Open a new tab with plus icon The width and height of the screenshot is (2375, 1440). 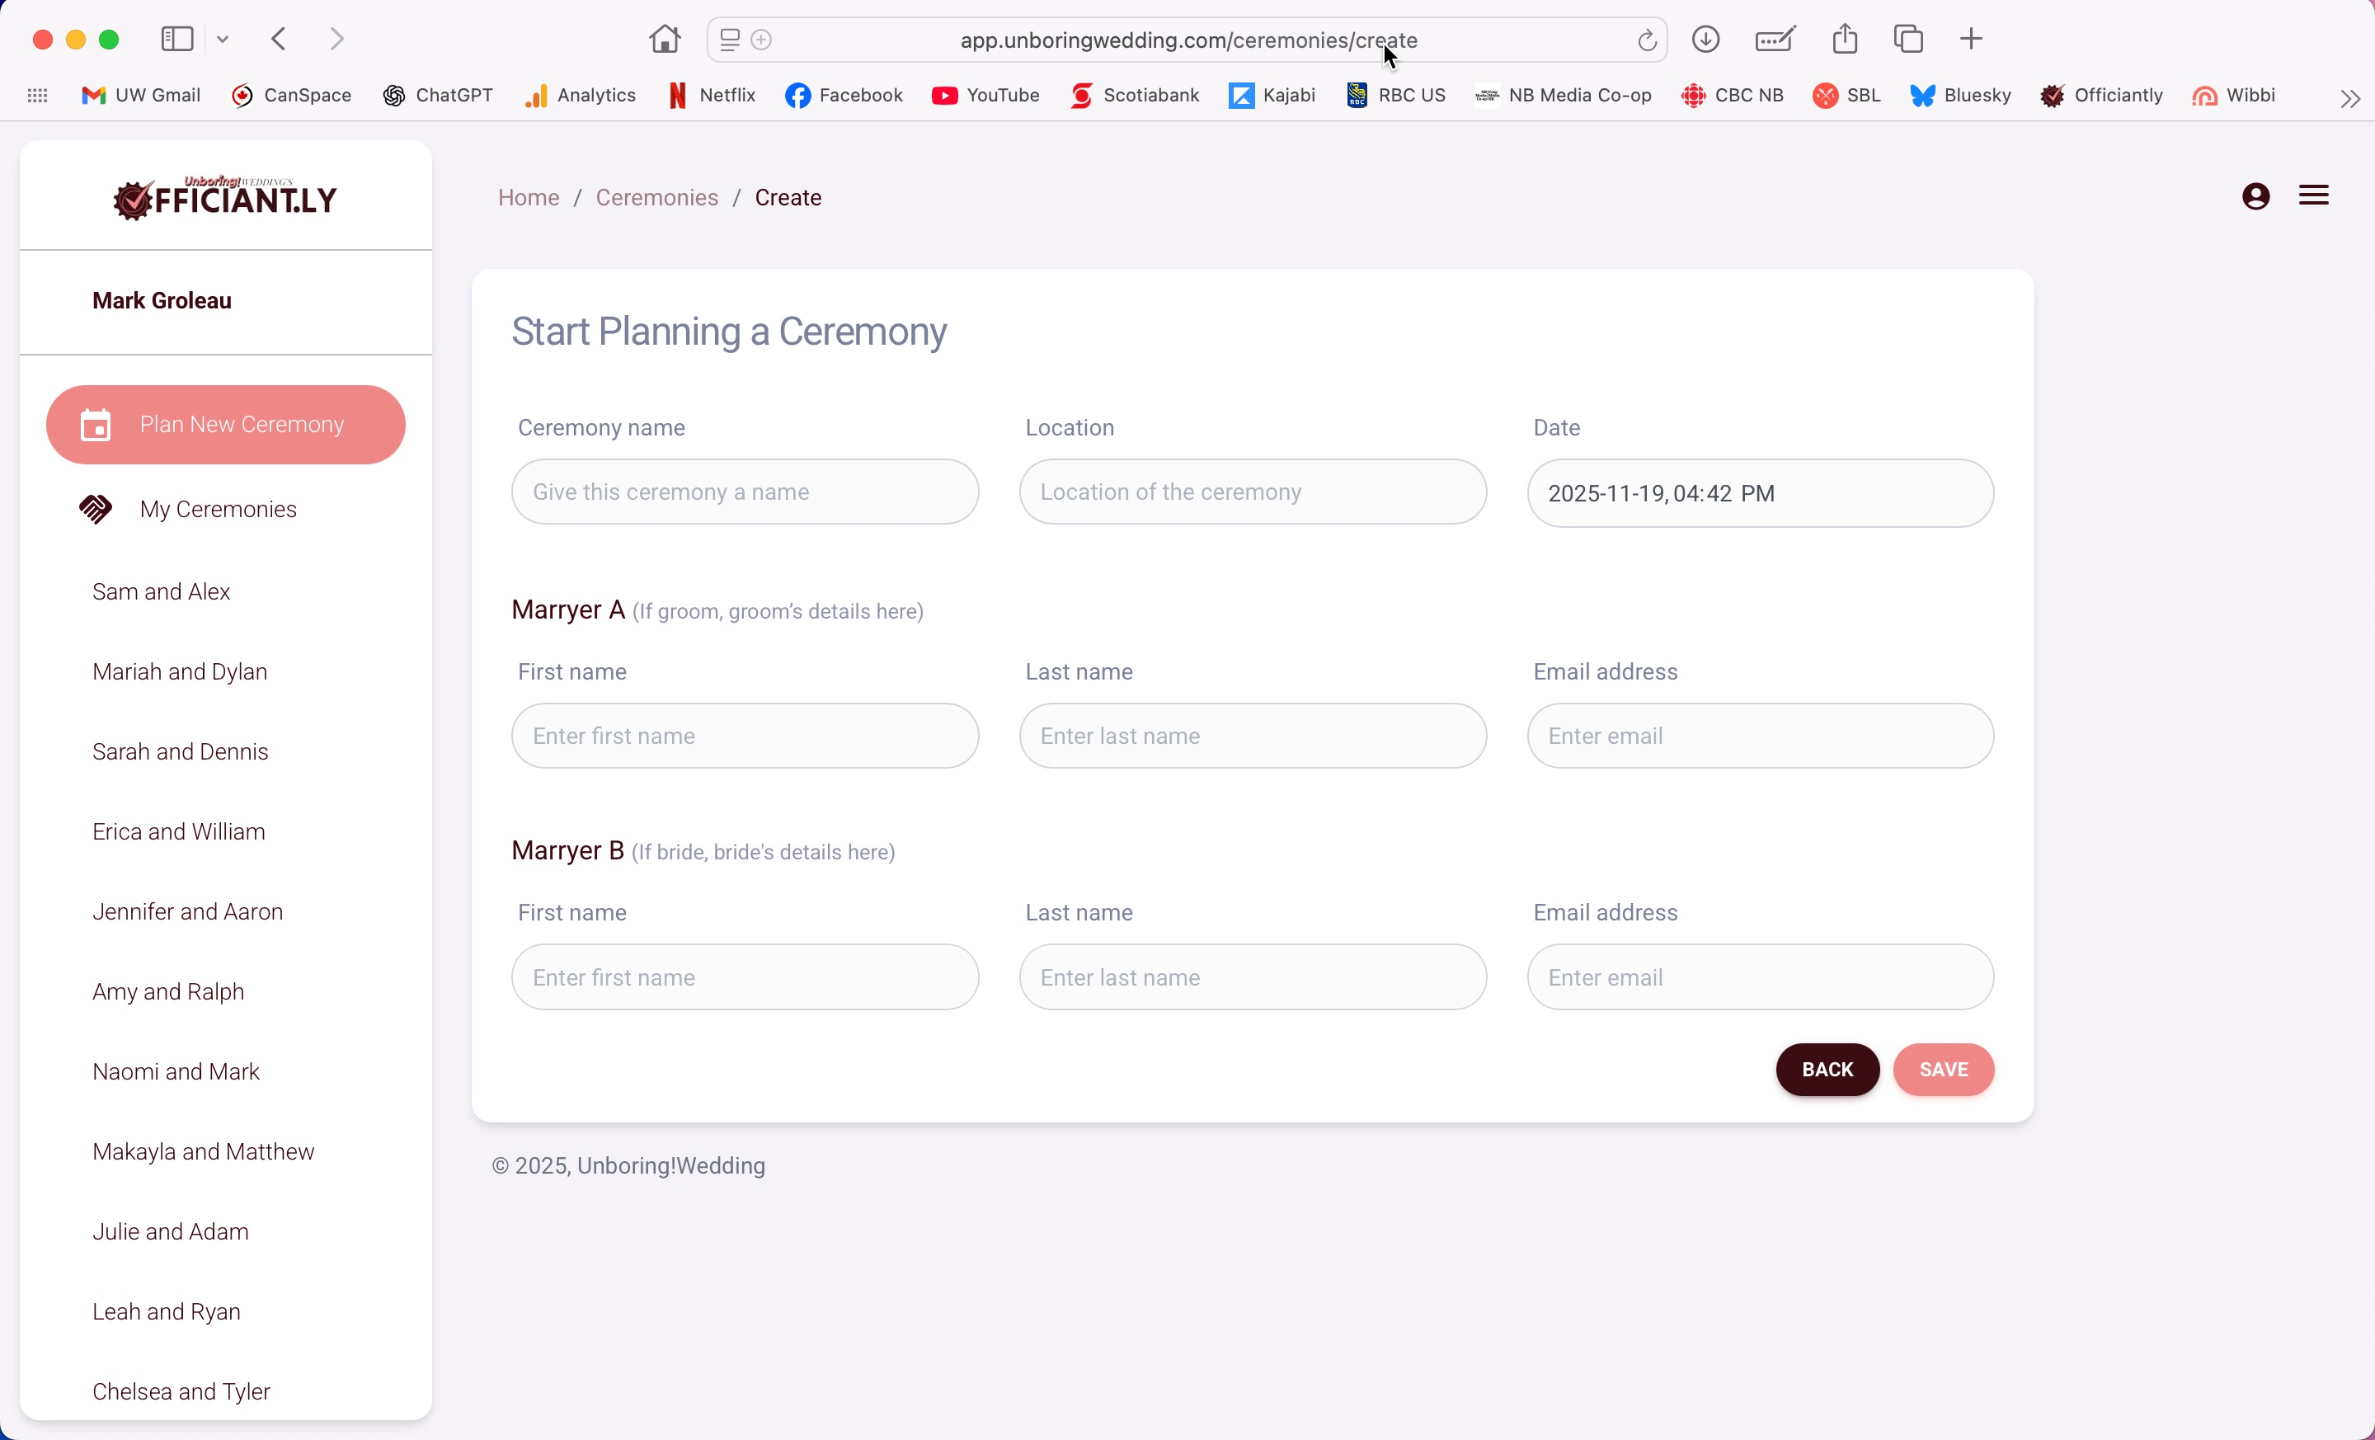(1970, 39)
